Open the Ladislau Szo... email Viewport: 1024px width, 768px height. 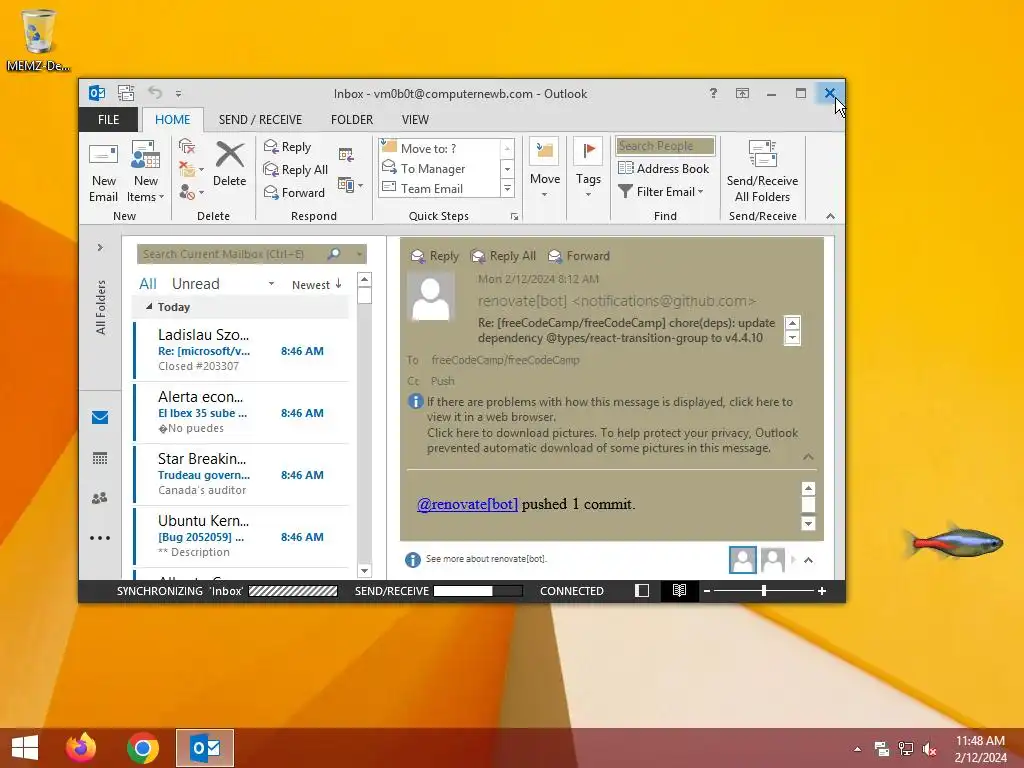[x=242, y=350]
